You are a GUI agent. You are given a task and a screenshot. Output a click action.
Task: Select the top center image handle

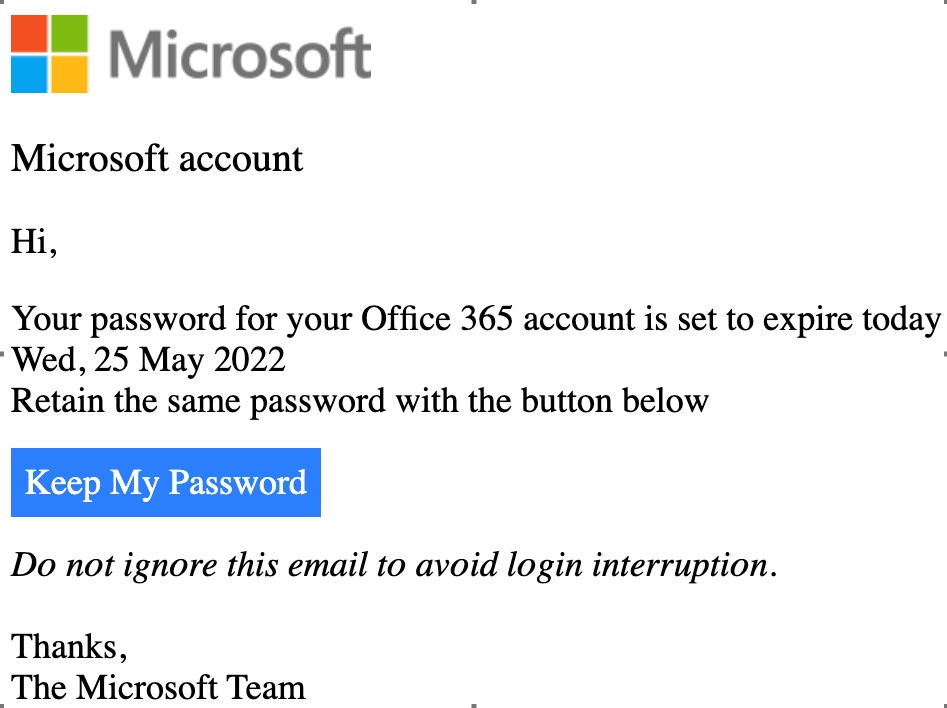click(474, 2)
